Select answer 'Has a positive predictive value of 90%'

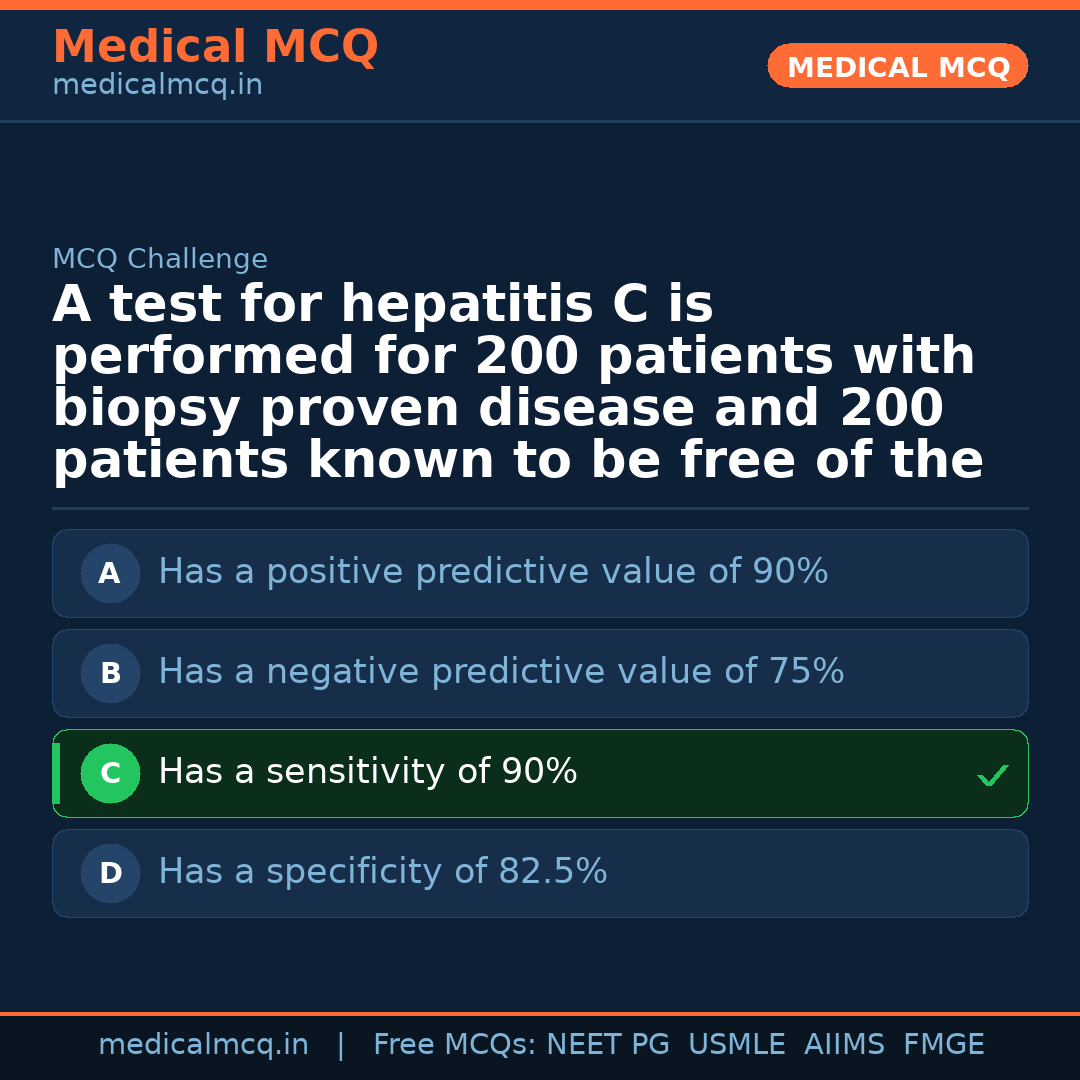click(x=493, y=572)
